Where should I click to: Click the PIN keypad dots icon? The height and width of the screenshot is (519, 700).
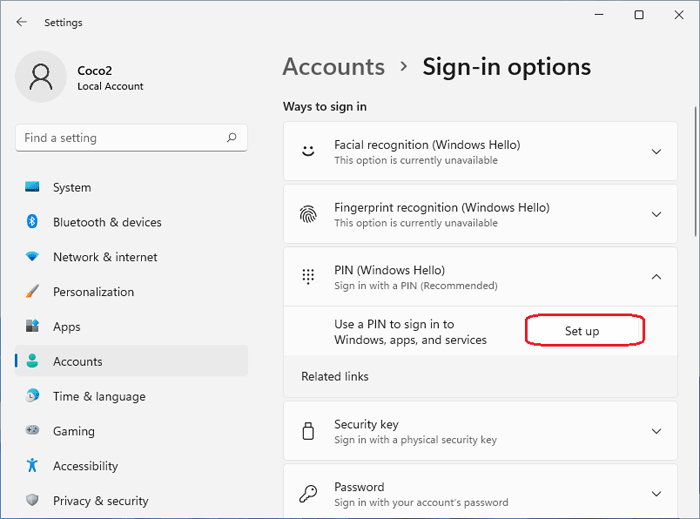point(308,277)
